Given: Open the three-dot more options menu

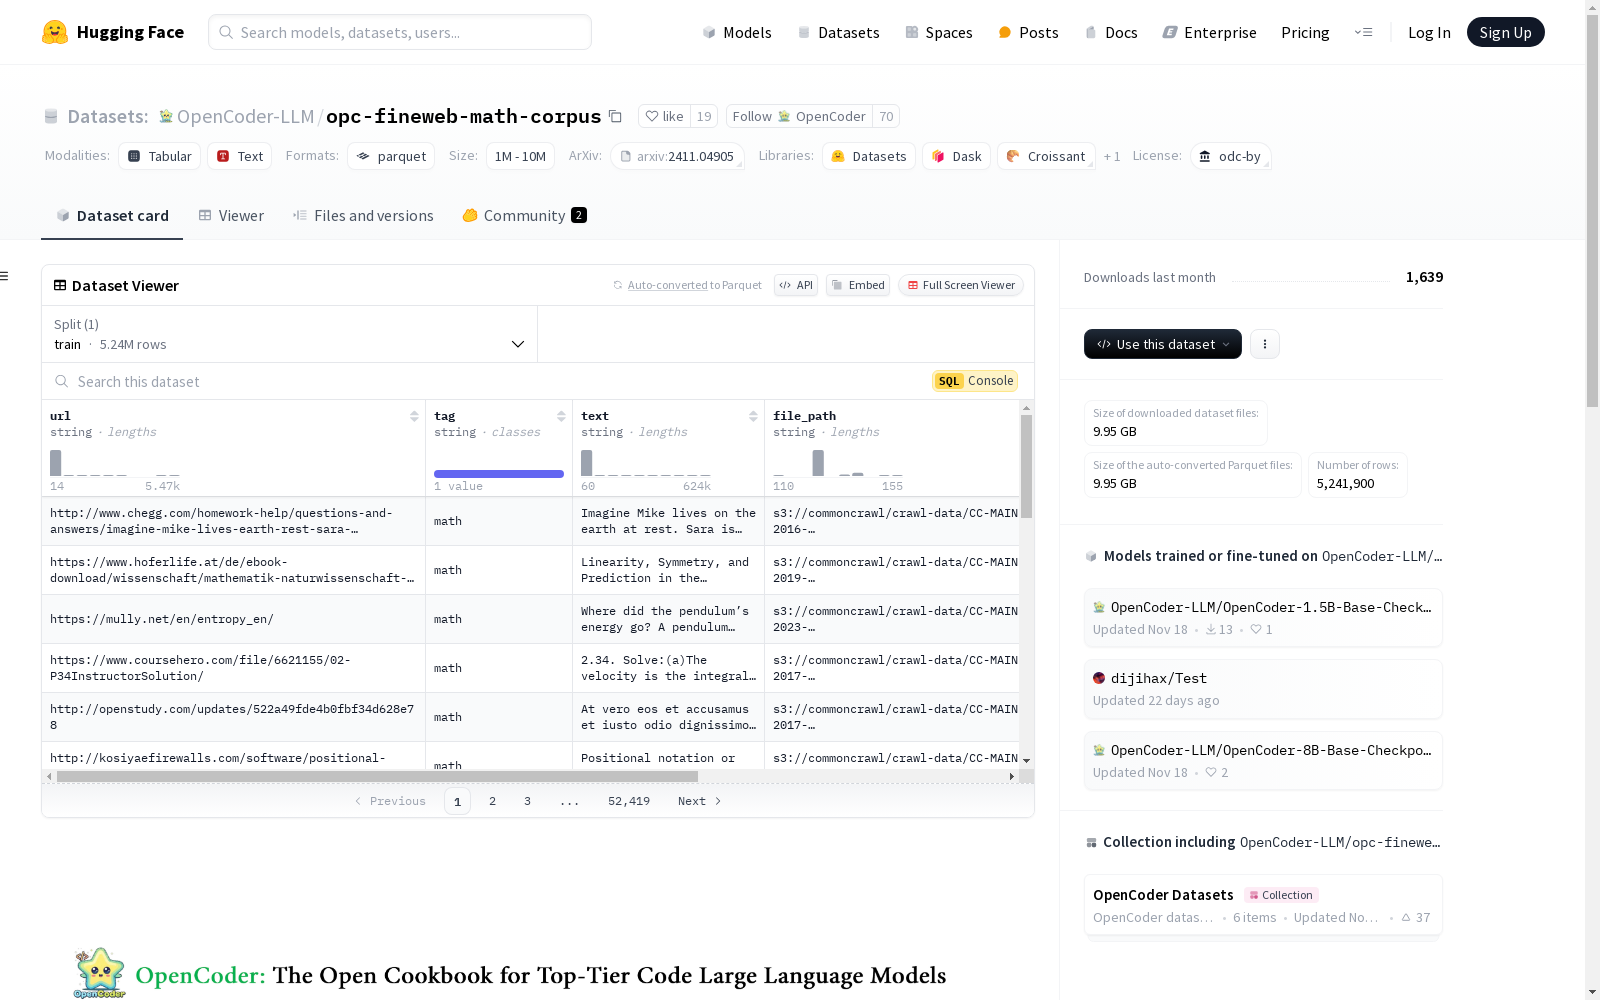Looking at the screenshot, I should coord(1265,344).
